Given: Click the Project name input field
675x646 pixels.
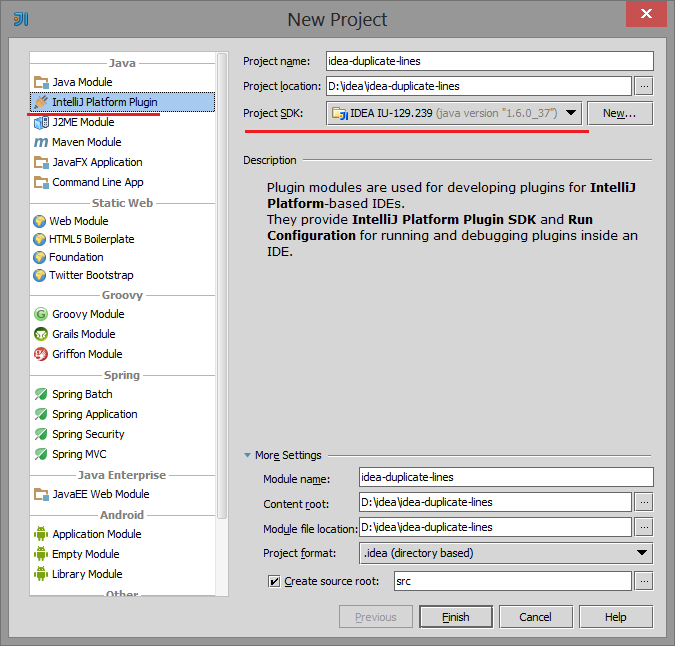Looking at the screenshot, I should click(x=489, y=61).
